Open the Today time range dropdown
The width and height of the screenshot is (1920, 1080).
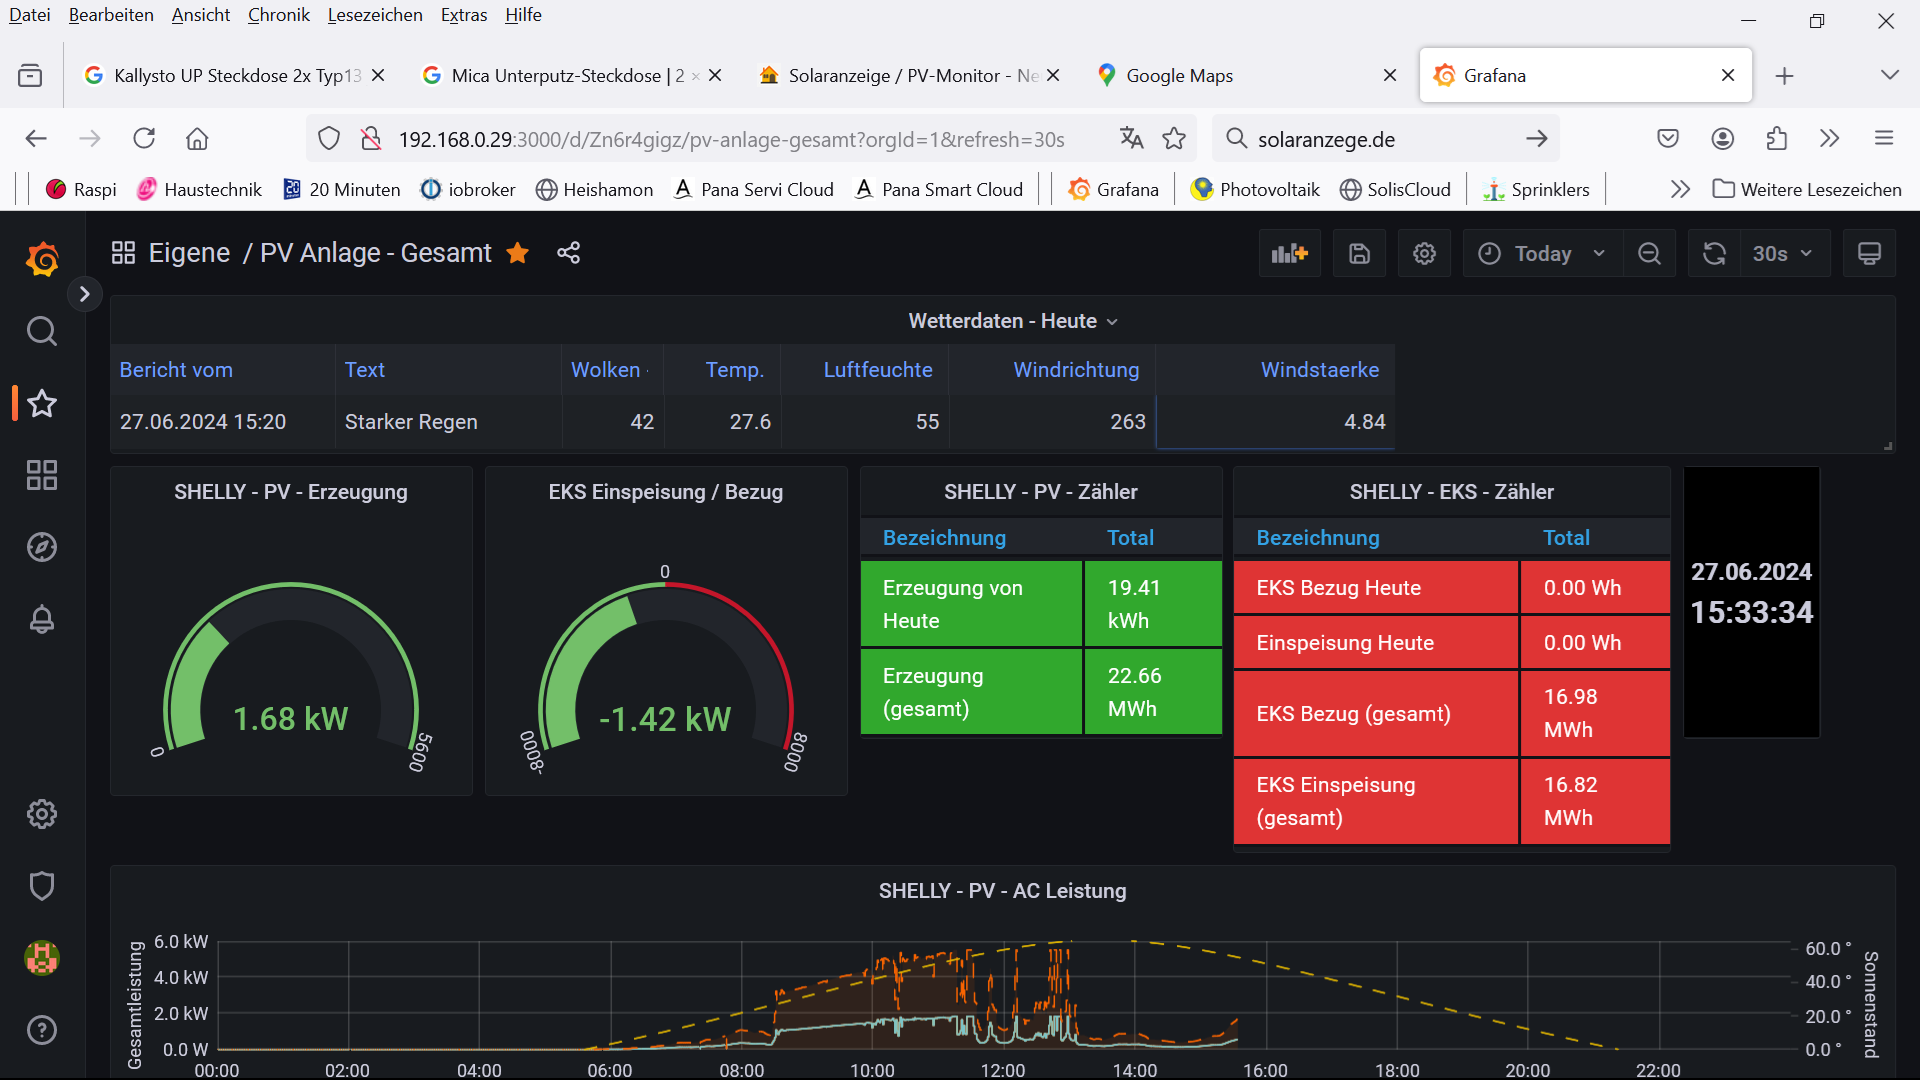click(1541, 254)
